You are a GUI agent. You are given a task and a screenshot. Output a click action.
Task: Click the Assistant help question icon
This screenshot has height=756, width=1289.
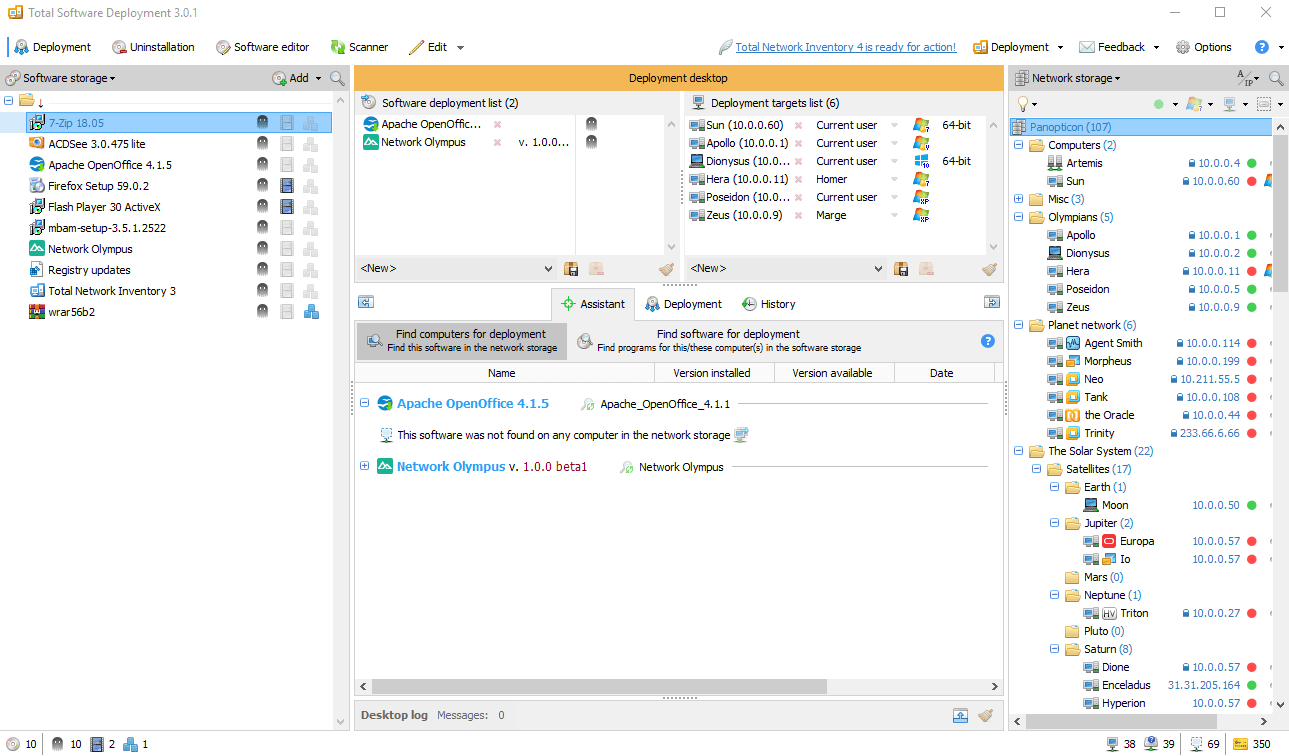[x=988, y=341]
